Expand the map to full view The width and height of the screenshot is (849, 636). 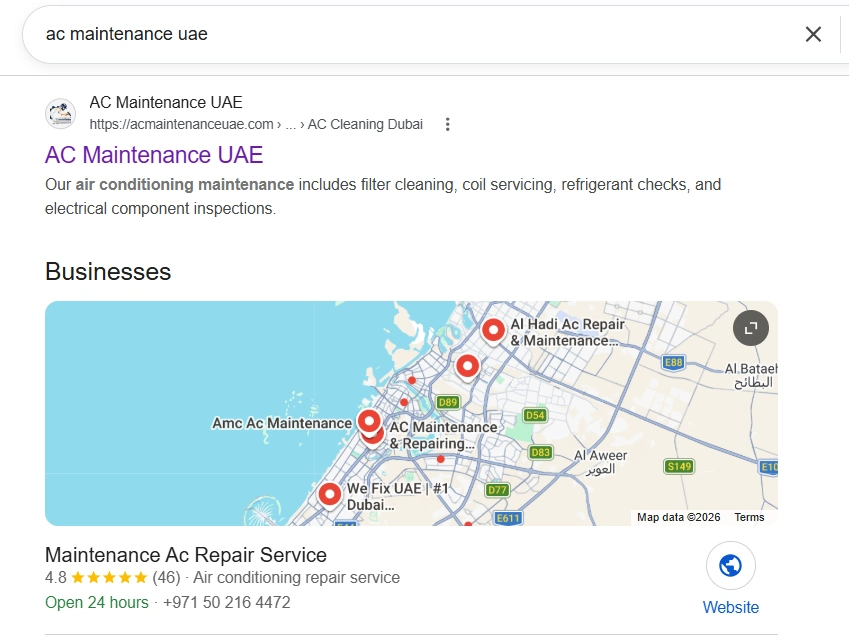click(x=750, y=328)
